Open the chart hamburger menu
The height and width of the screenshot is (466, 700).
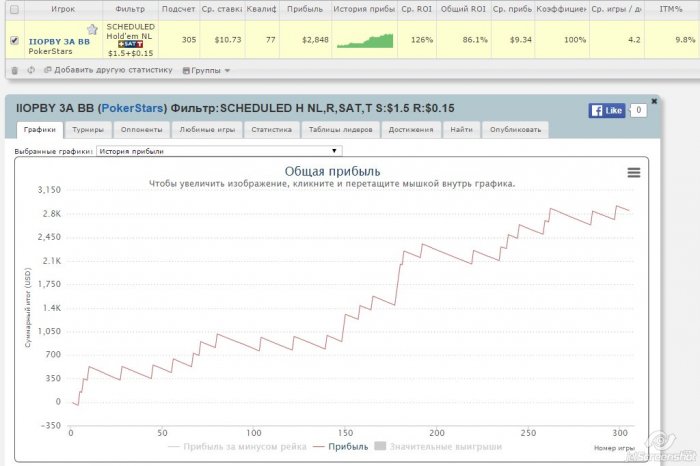634,173
